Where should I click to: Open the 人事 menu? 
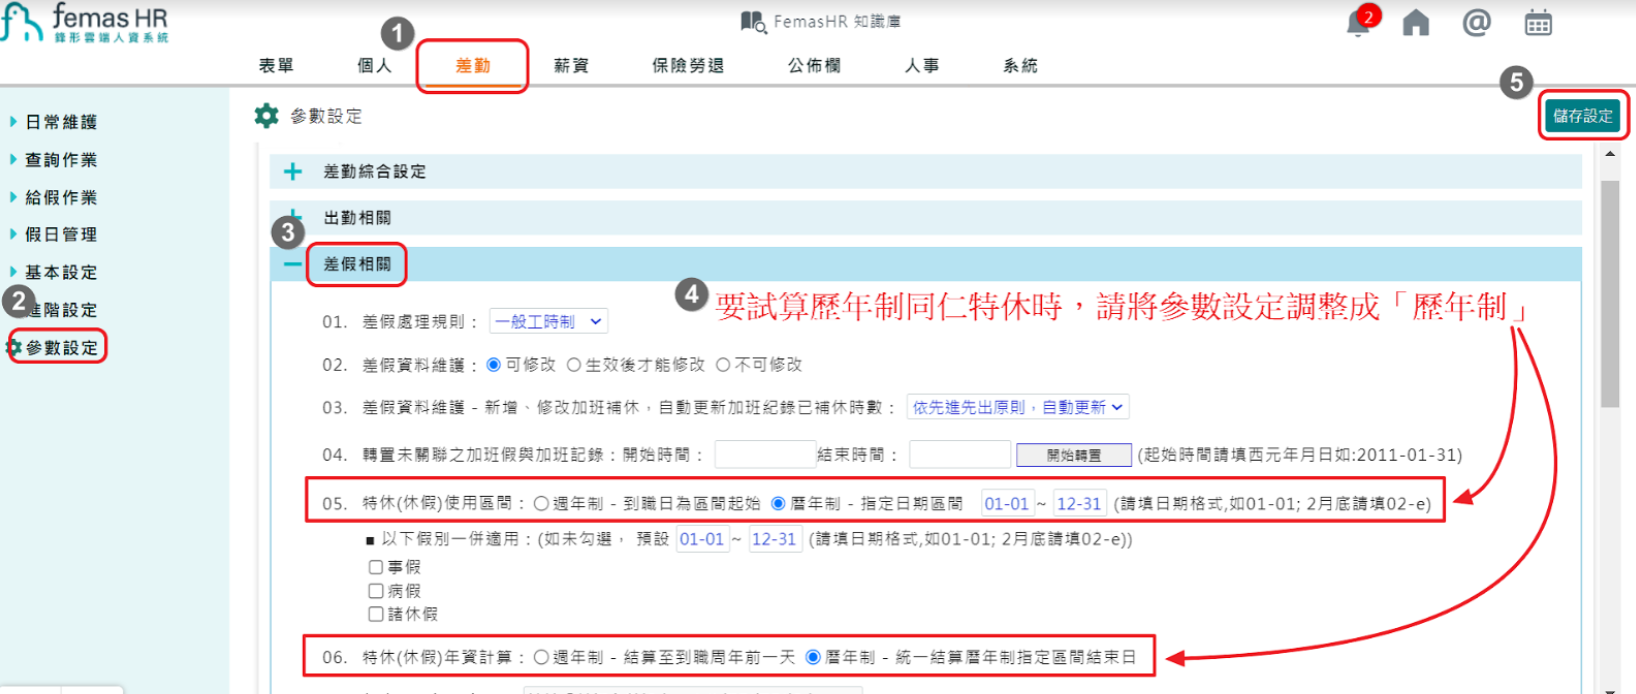tap(922, 65)
